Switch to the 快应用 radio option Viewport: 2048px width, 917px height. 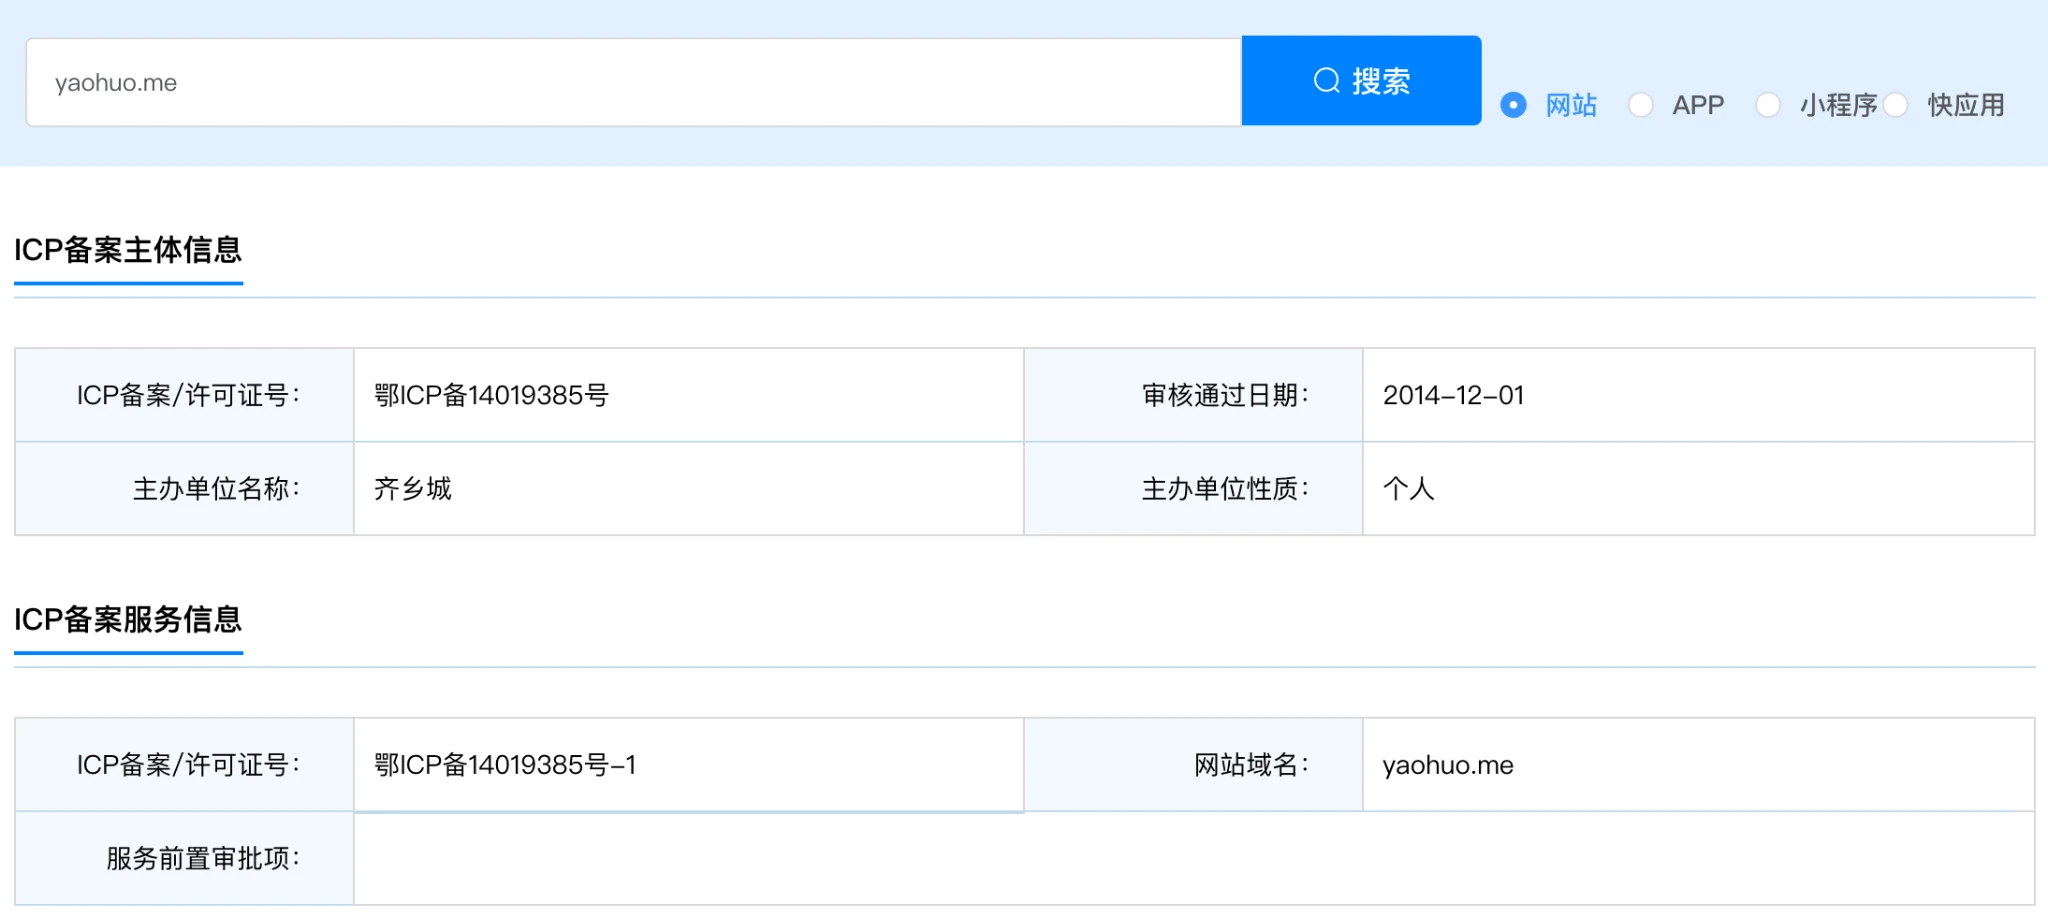pyautogui.click(x=1896, y=105)
